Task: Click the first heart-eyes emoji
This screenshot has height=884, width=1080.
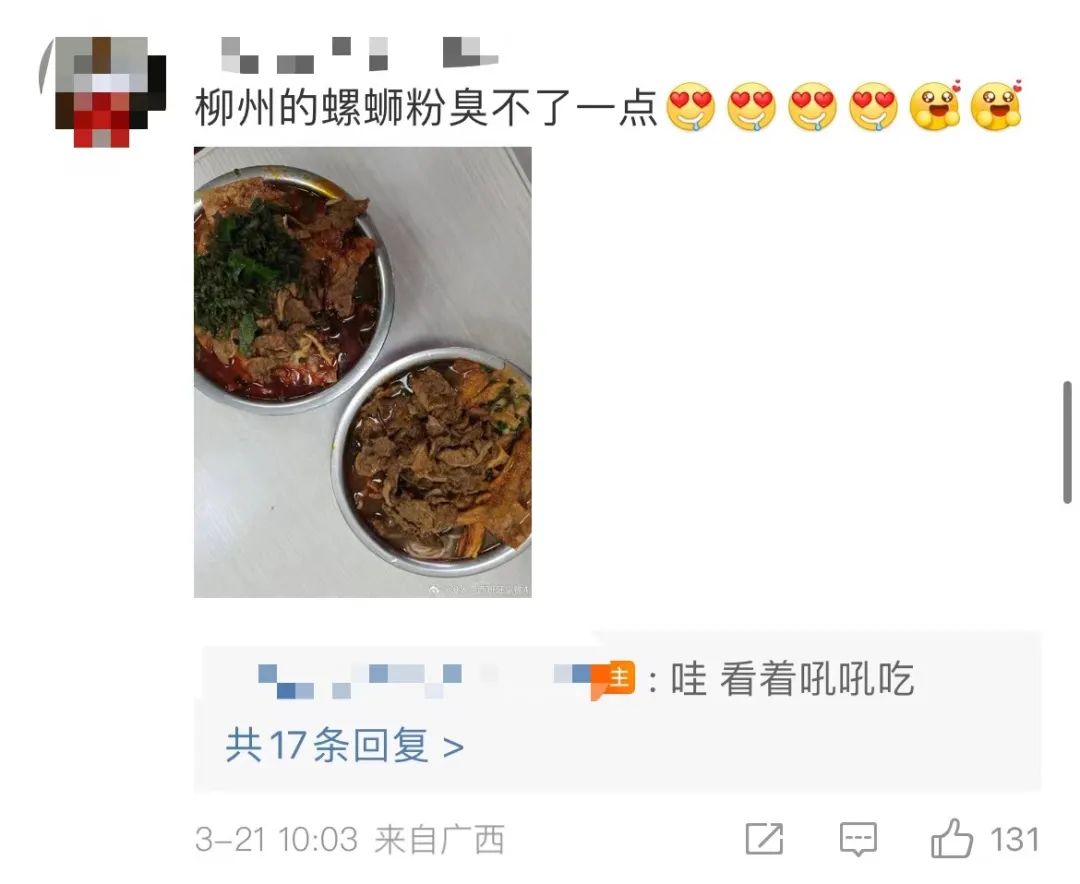Action: pyautogui.click(x=691, y=108)
